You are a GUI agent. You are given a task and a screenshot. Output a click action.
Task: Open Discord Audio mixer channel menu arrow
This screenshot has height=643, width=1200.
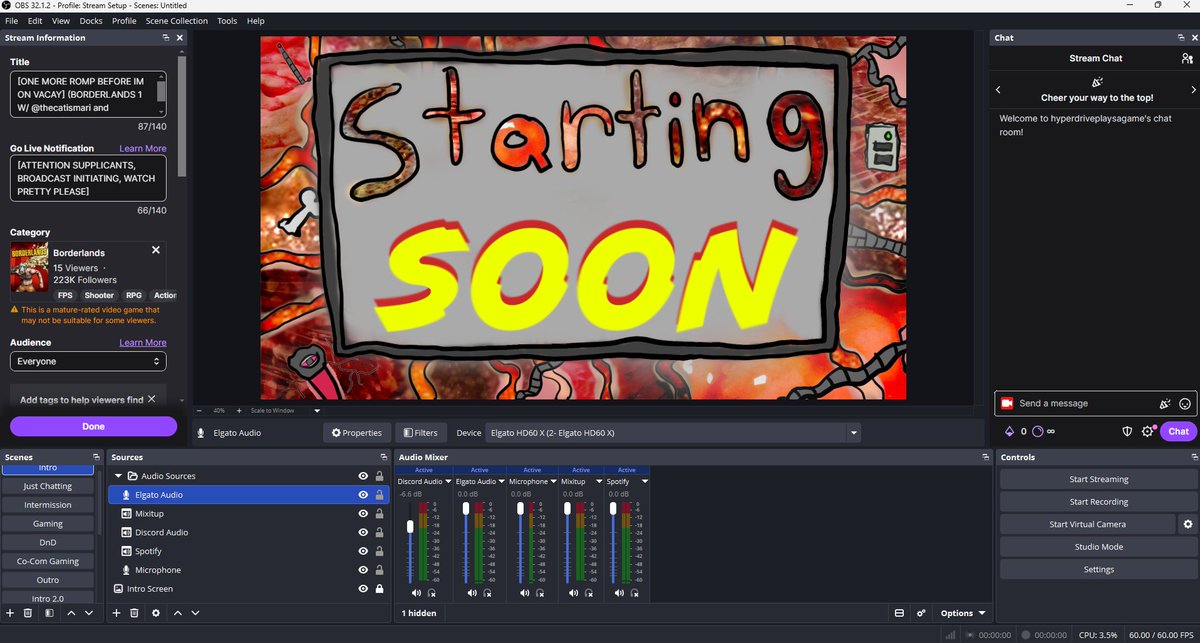(448, 482)
